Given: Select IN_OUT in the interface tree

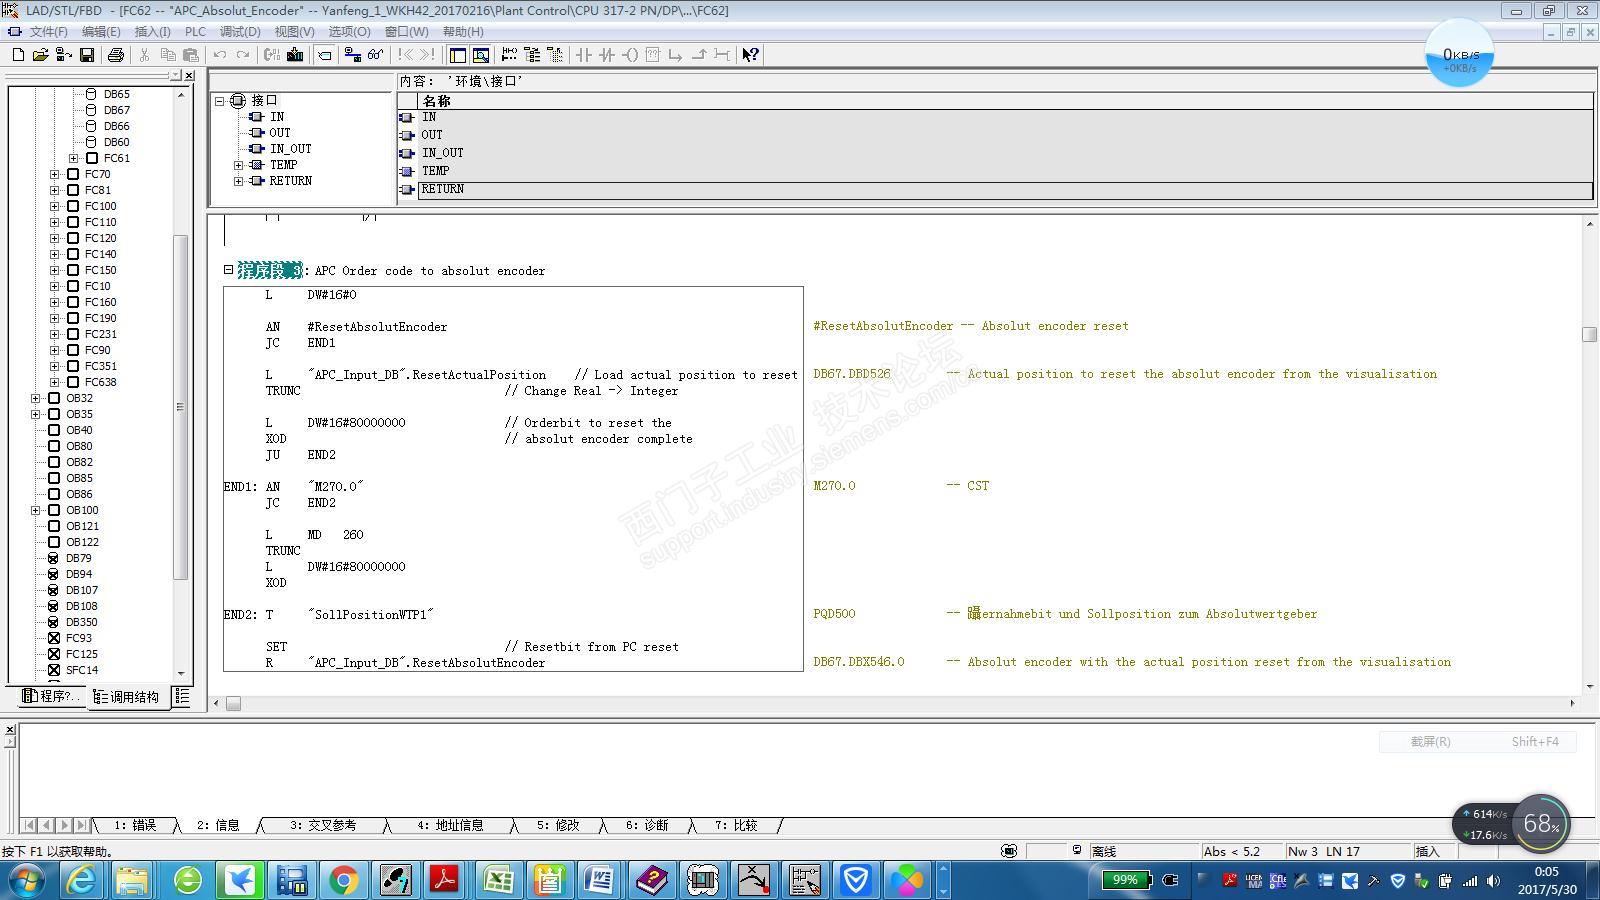Looking at the screenshot, I should [290, 149].
